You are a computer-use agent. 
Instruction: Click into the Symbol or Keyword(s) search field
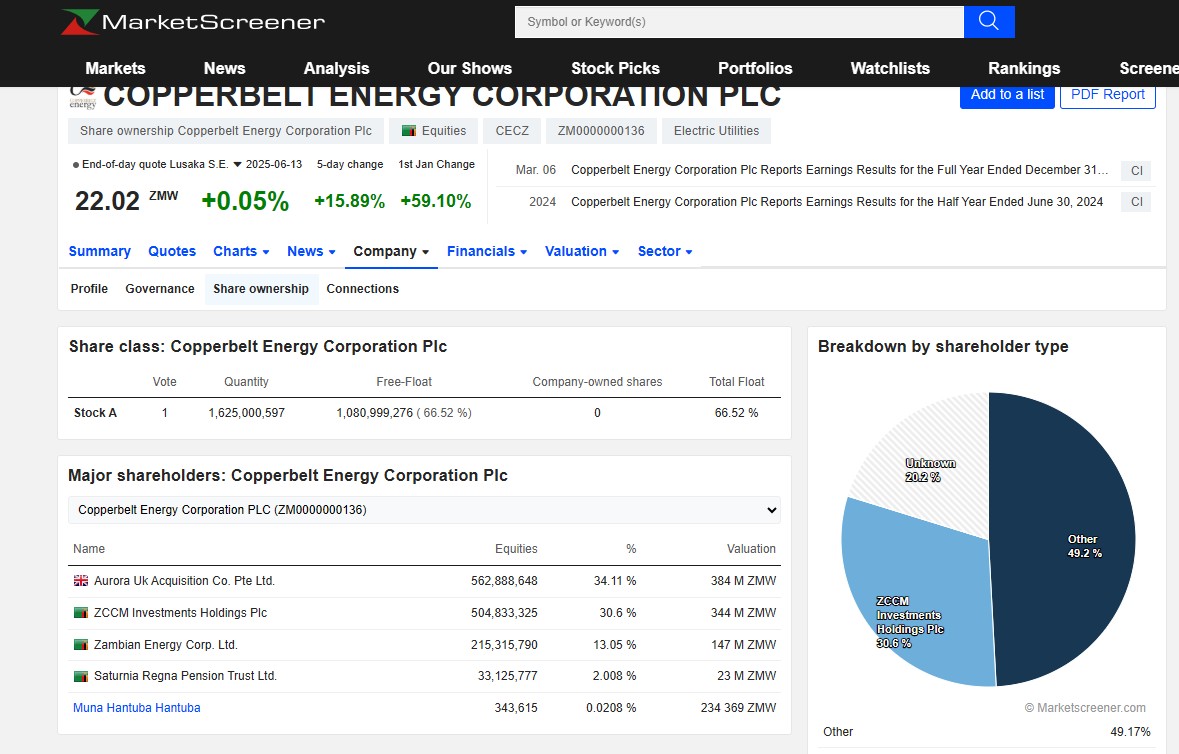pos(739,22)
